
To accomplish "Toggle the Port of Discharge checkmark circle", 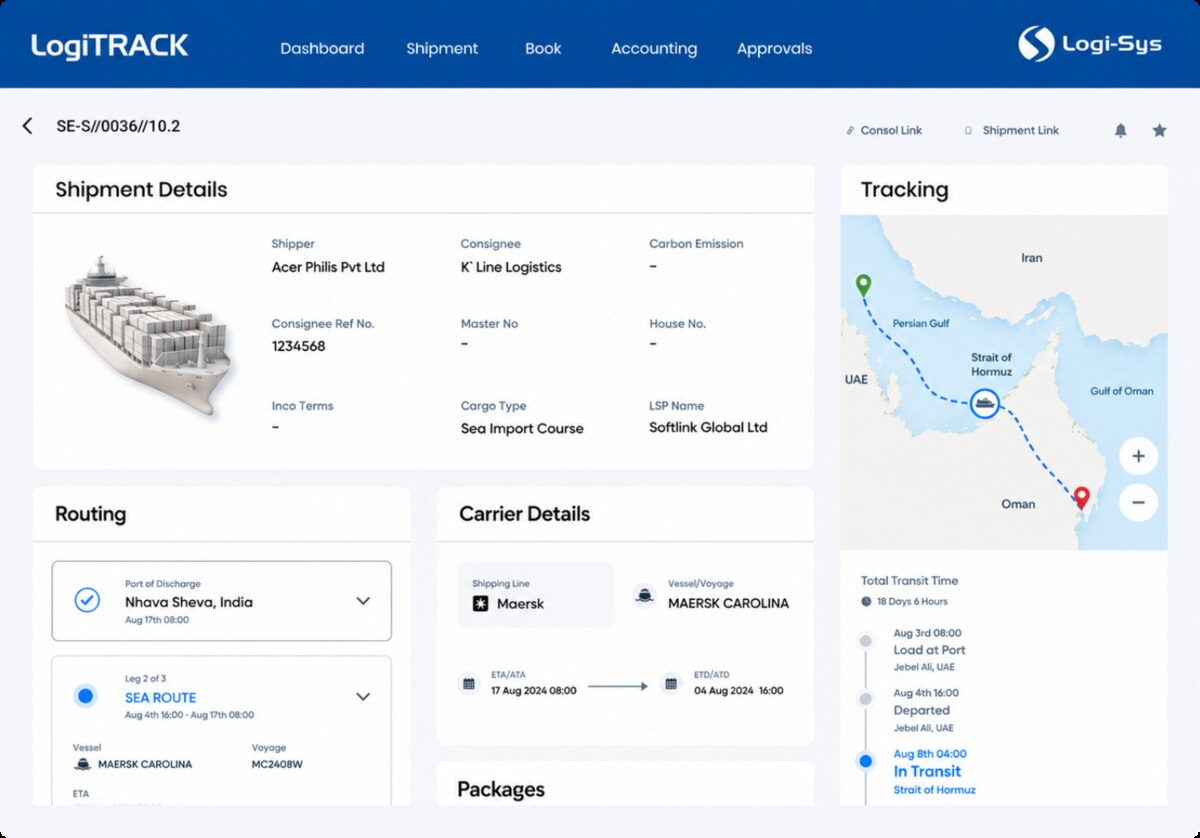I will coord(87,600).
